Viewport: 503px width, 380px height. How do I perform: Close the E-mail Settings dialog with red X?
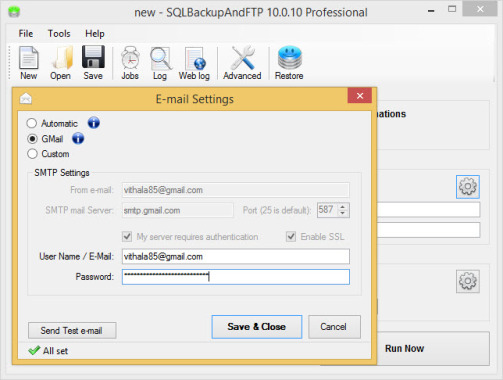(x=360, y=96)
